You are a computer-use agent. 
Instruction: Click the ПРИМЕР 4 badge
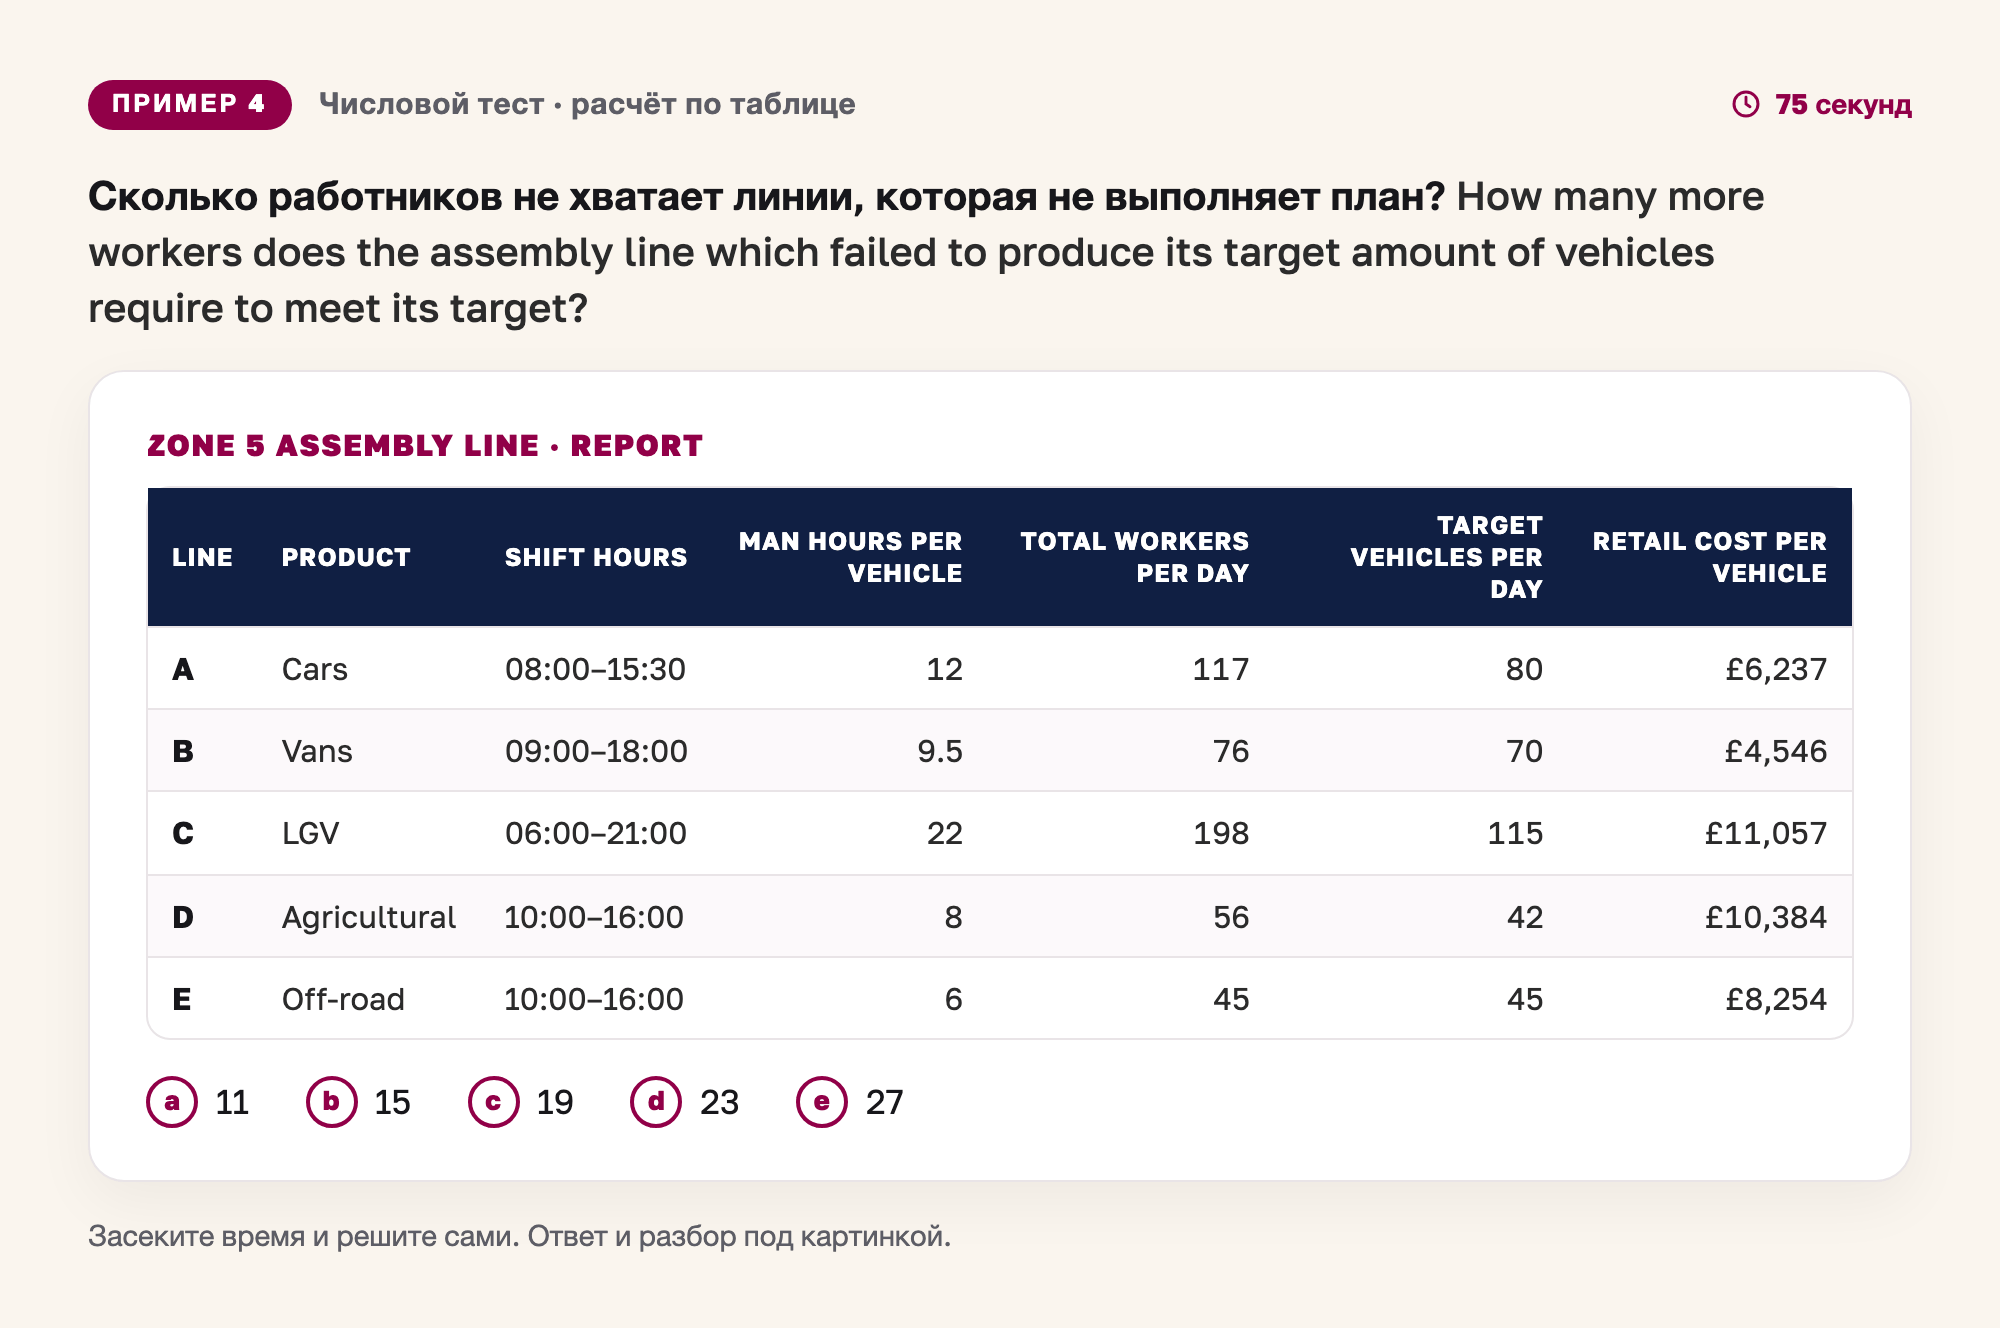pos(189,104)
